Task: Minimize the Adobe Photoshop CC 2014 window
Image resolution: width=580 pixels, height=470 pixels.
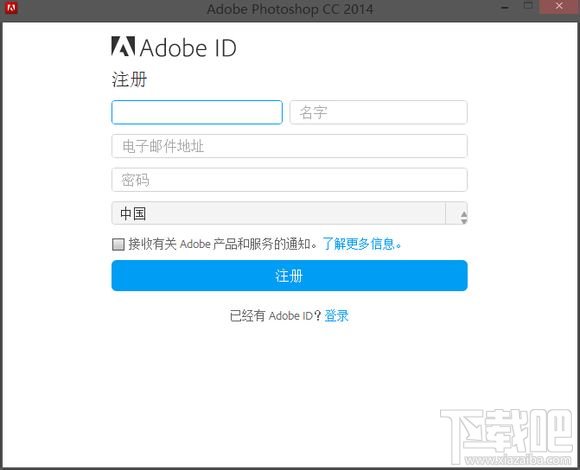Action: (505, 7)
